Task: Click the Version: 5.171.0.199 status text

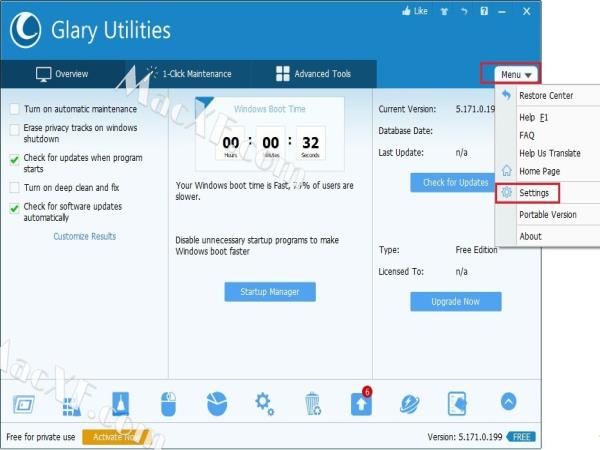Action: 465,437
